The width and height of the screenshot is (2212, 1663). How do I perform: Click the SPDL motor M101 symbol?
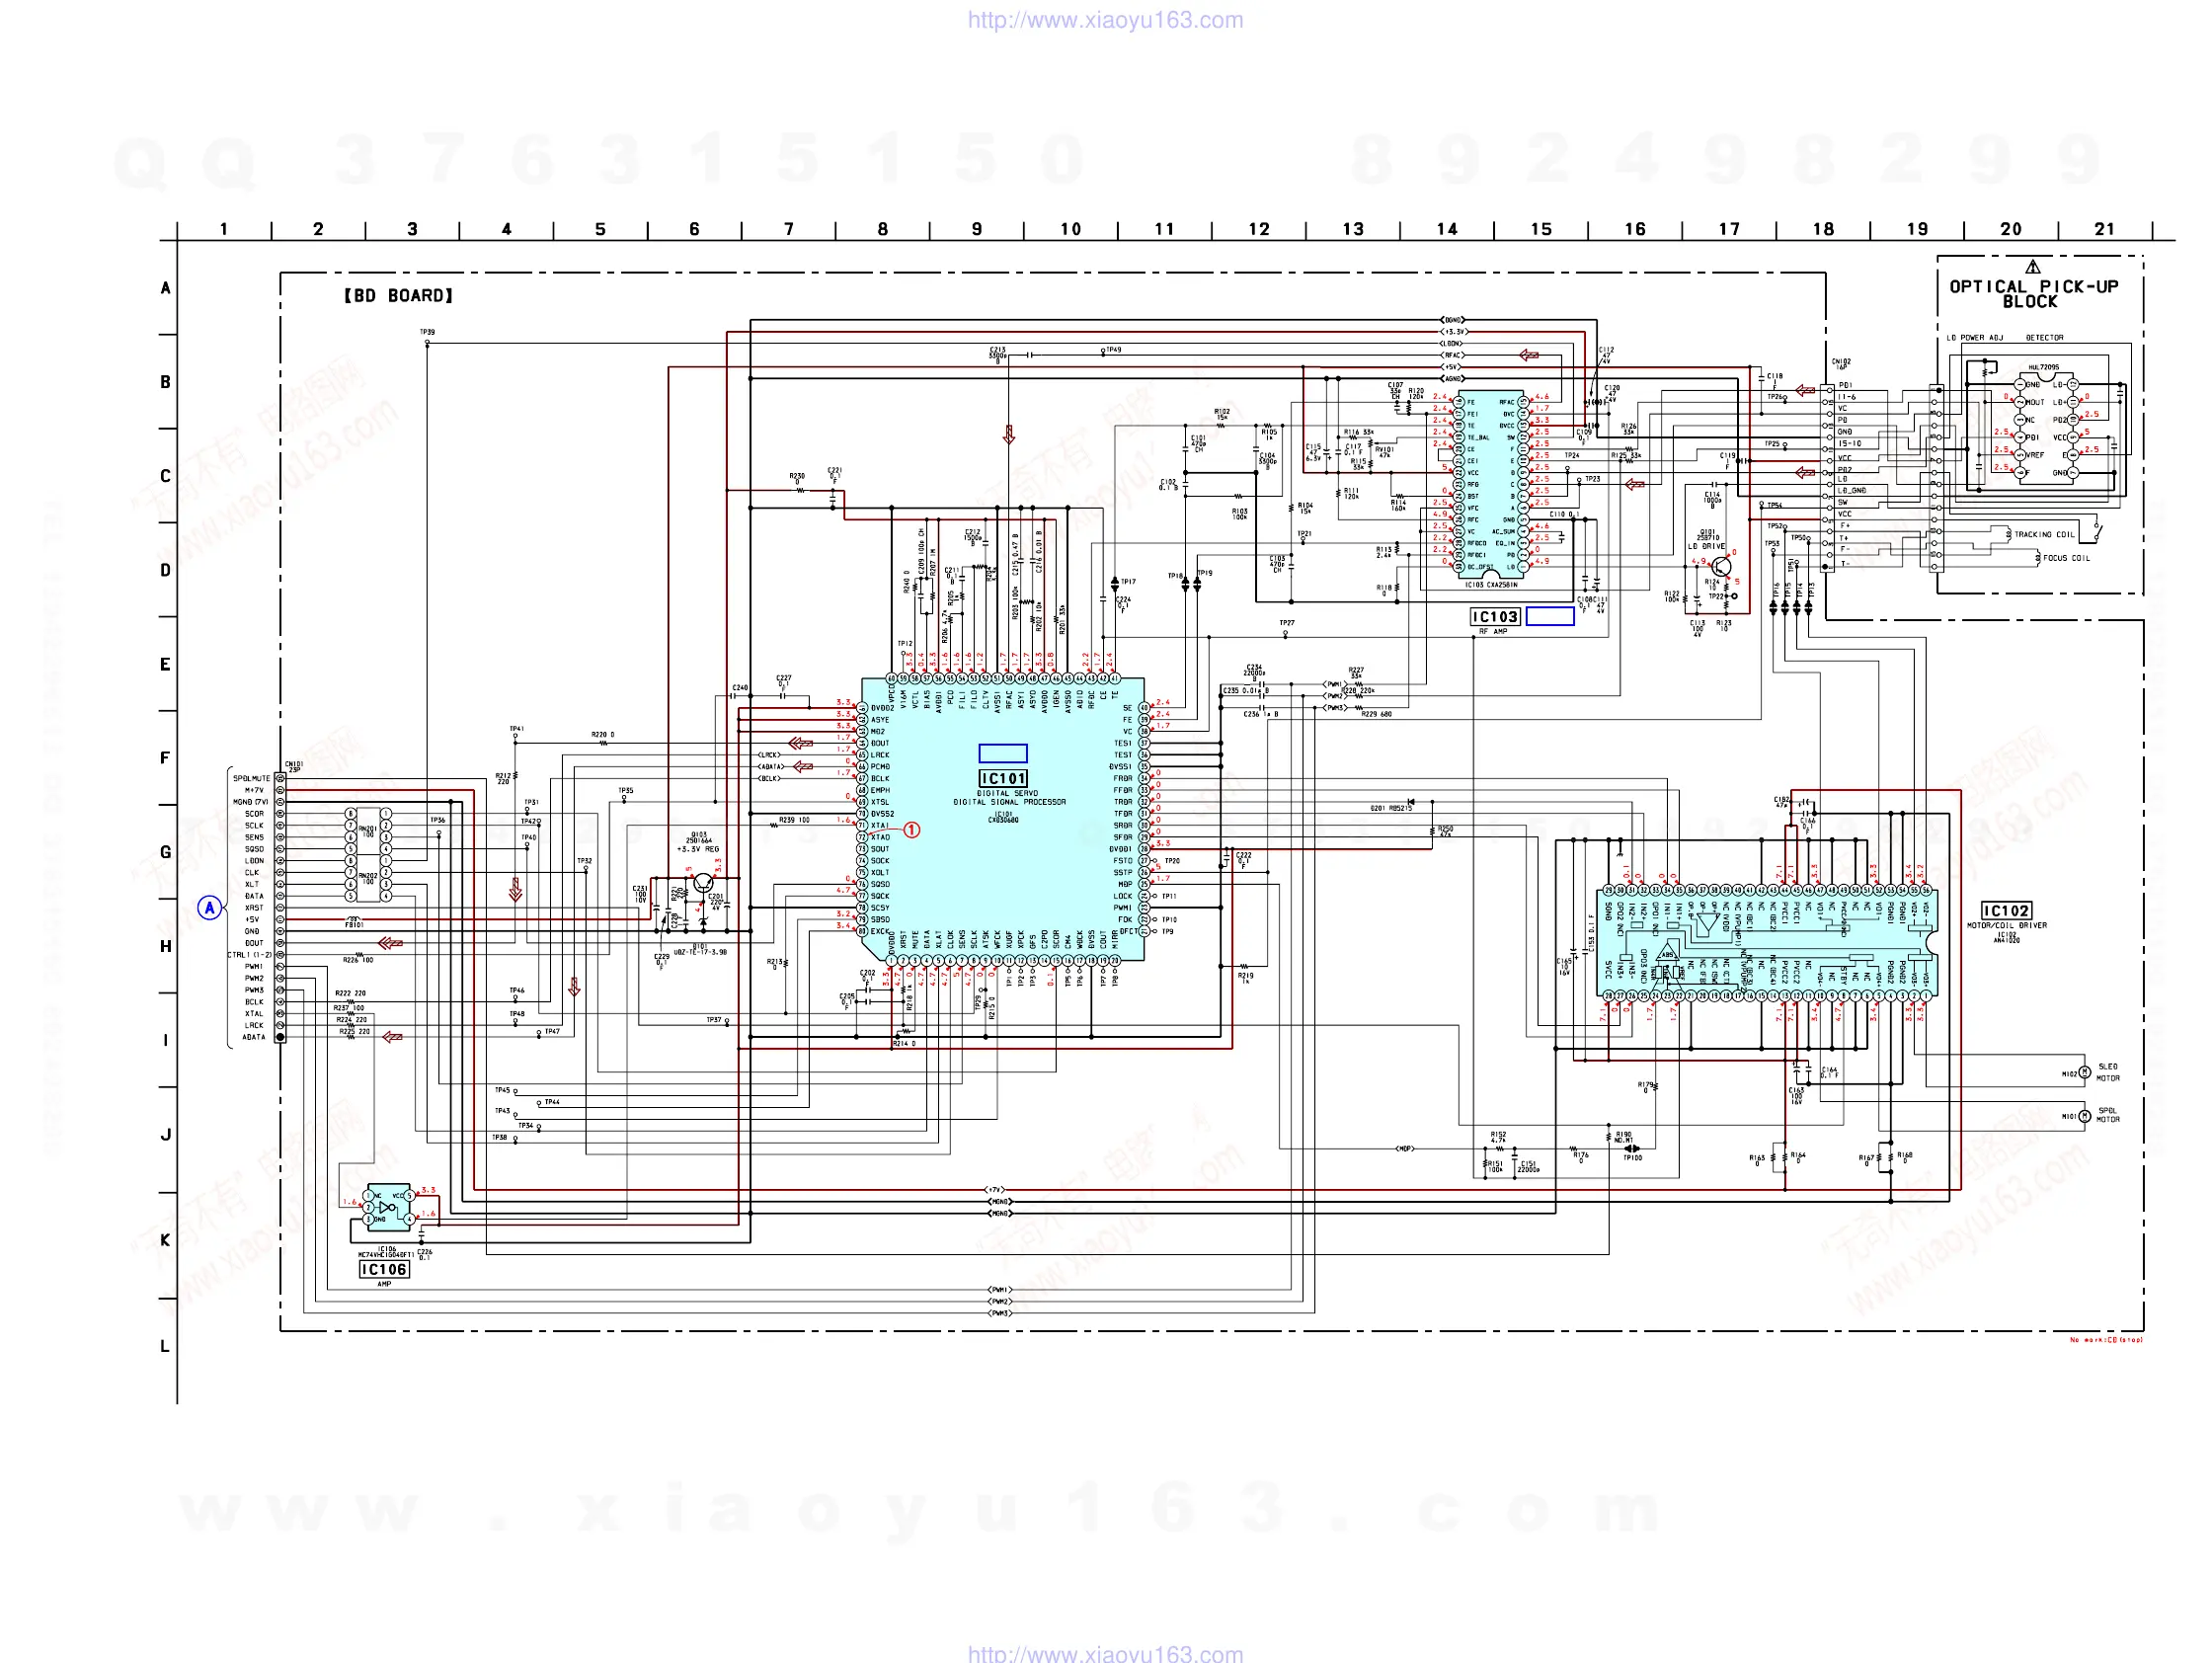(x=2085, y=1116)
